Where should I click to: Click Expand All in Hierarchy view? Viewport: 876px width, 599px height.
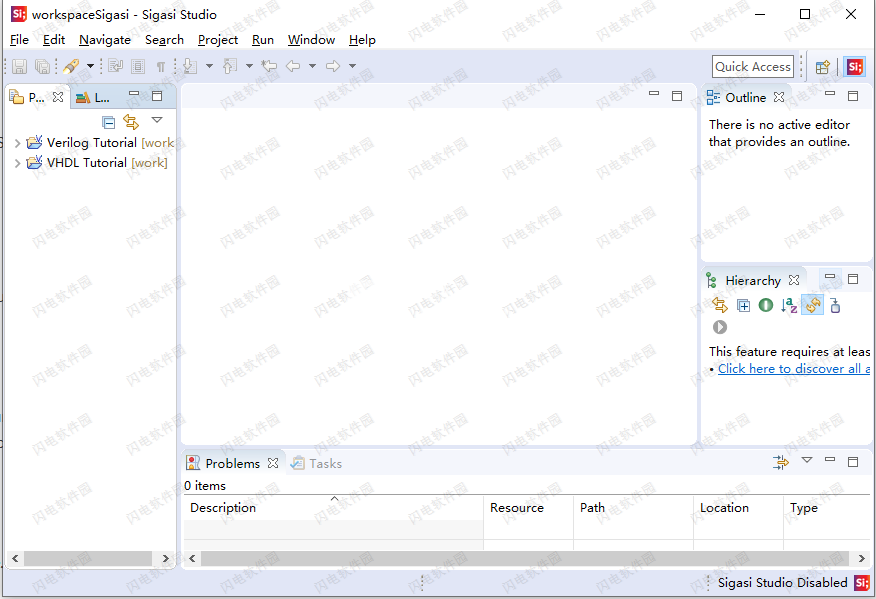(744, 306)
